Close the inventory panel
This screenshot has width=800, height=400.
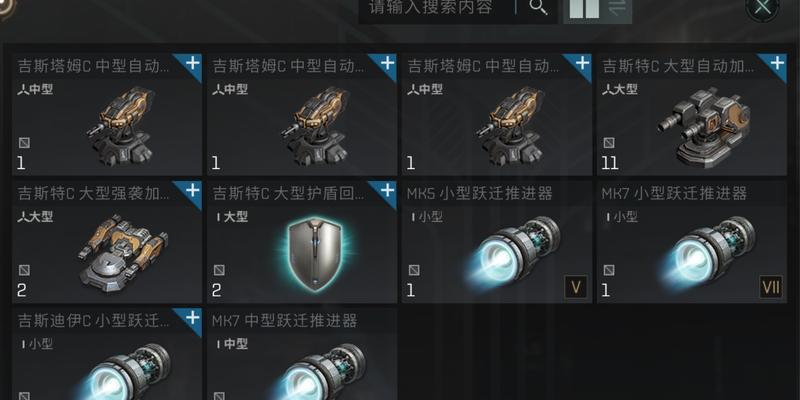tap(762, 8)
